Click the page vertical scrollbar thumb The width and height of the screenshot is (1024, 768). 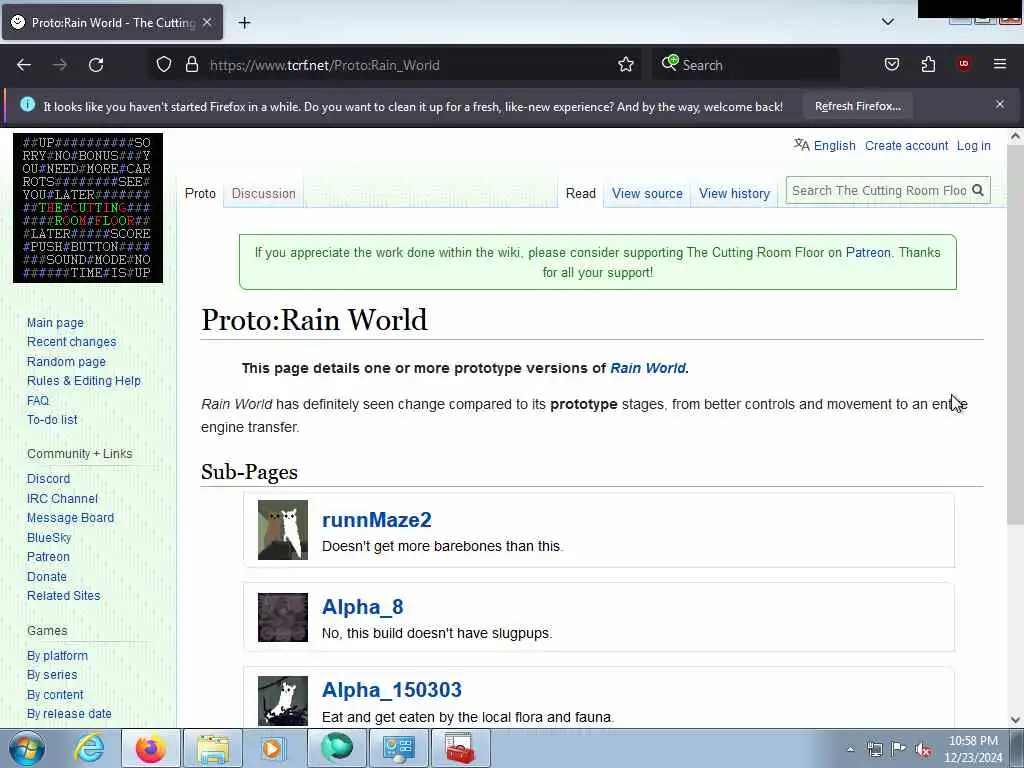point(1015,334)
